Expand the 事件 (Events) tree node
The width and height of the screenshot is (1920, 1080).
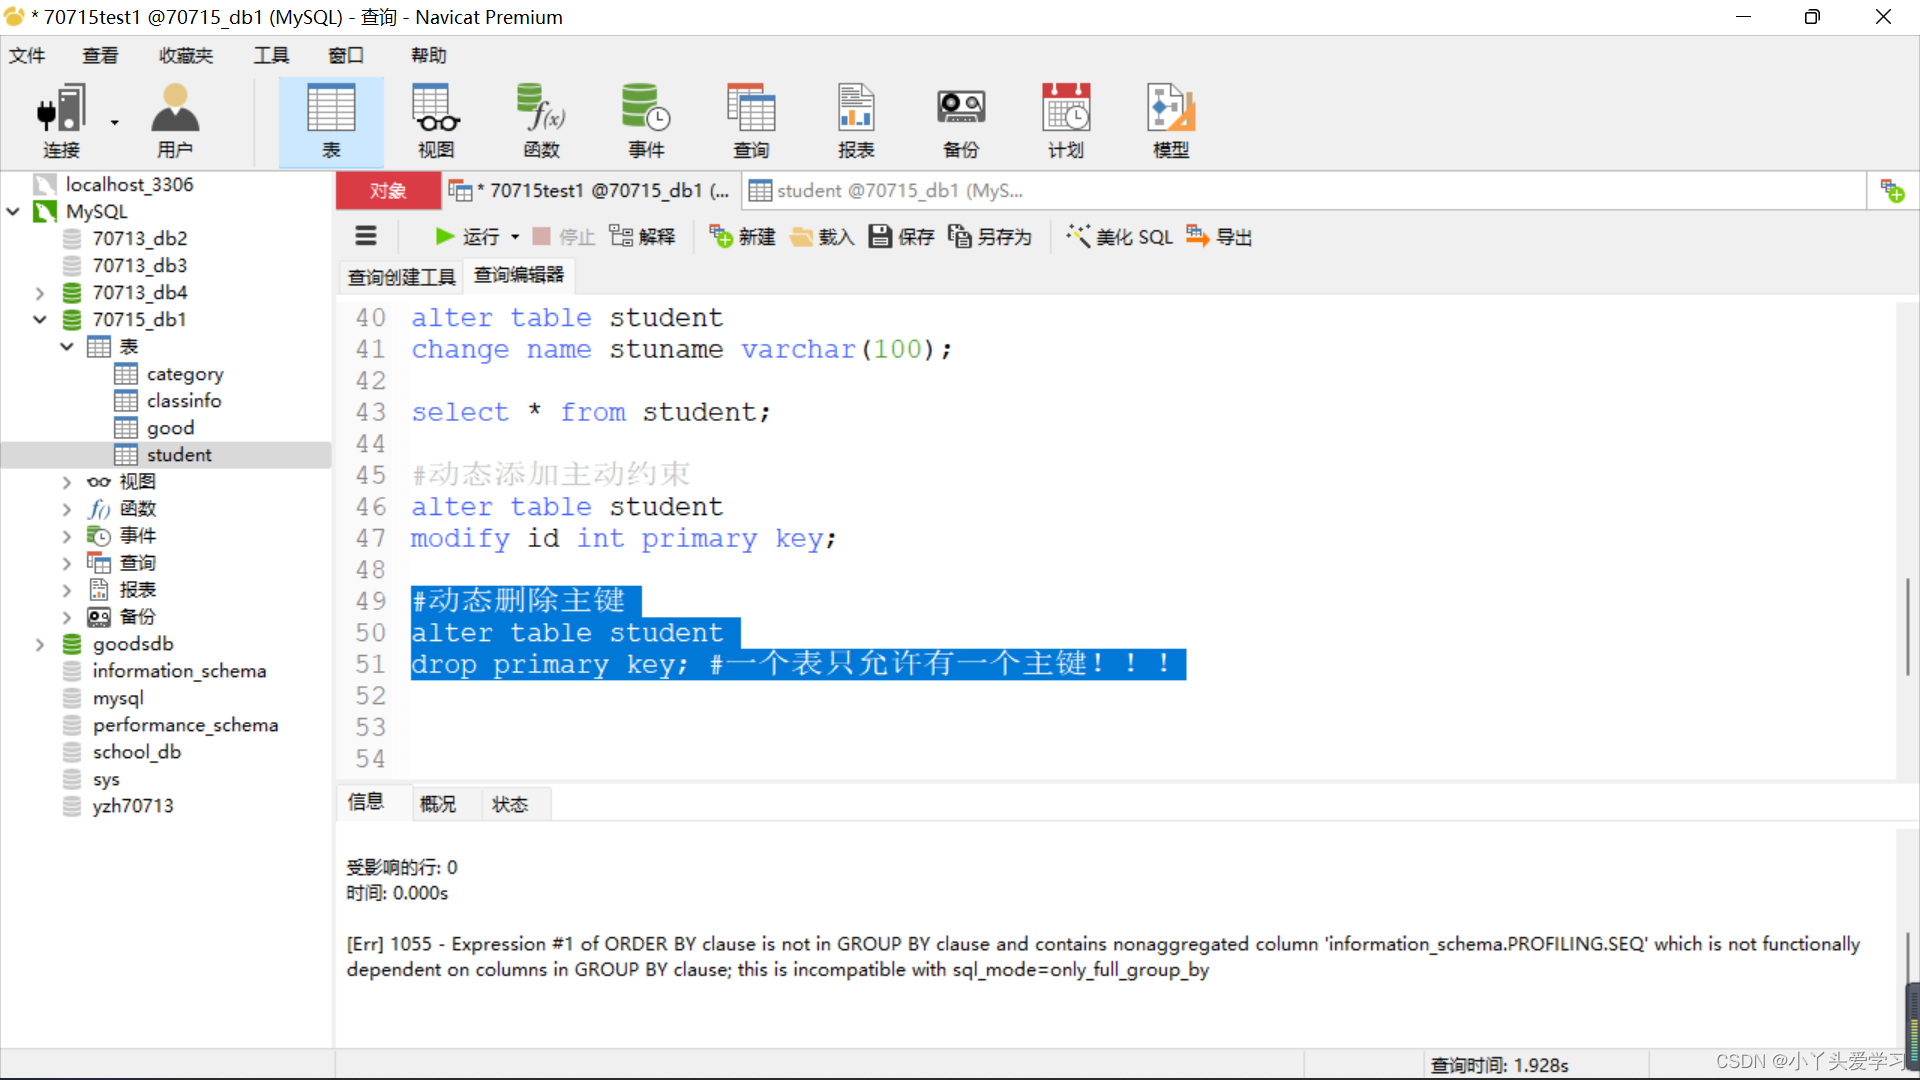click(67, 536)
